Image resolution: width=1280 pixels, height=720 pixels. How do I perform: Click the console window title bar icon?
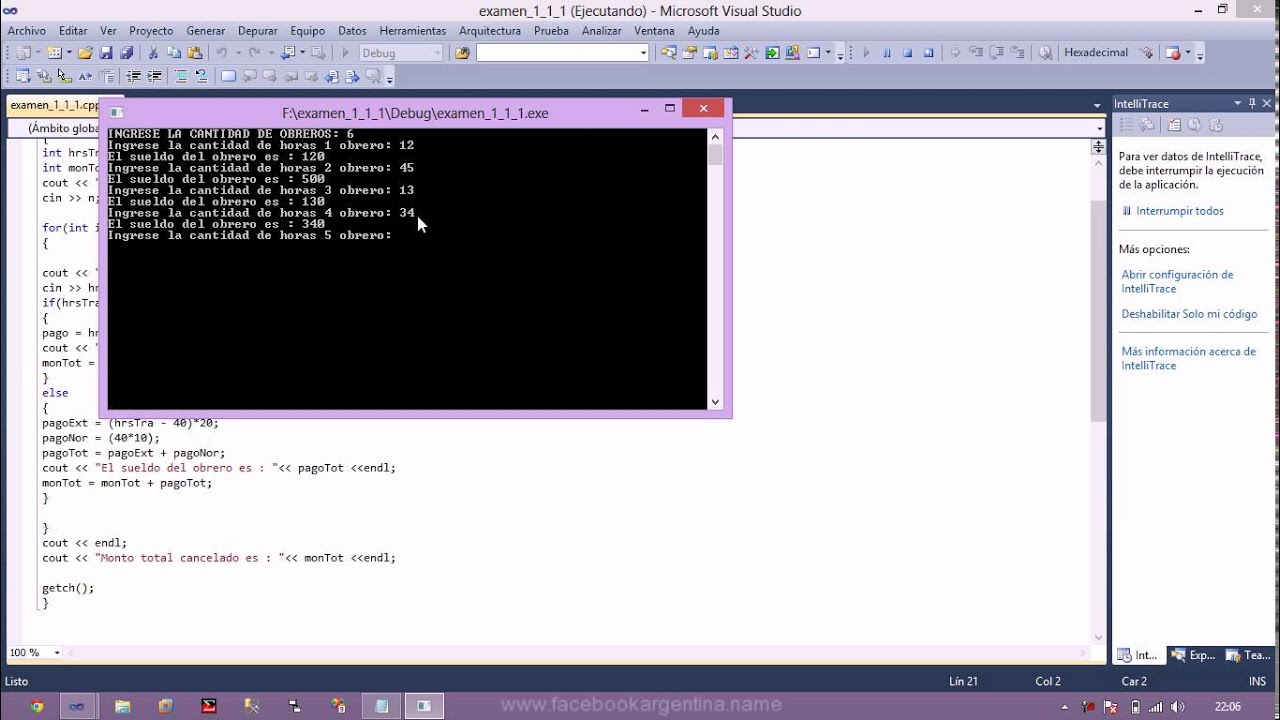point(116,113)
